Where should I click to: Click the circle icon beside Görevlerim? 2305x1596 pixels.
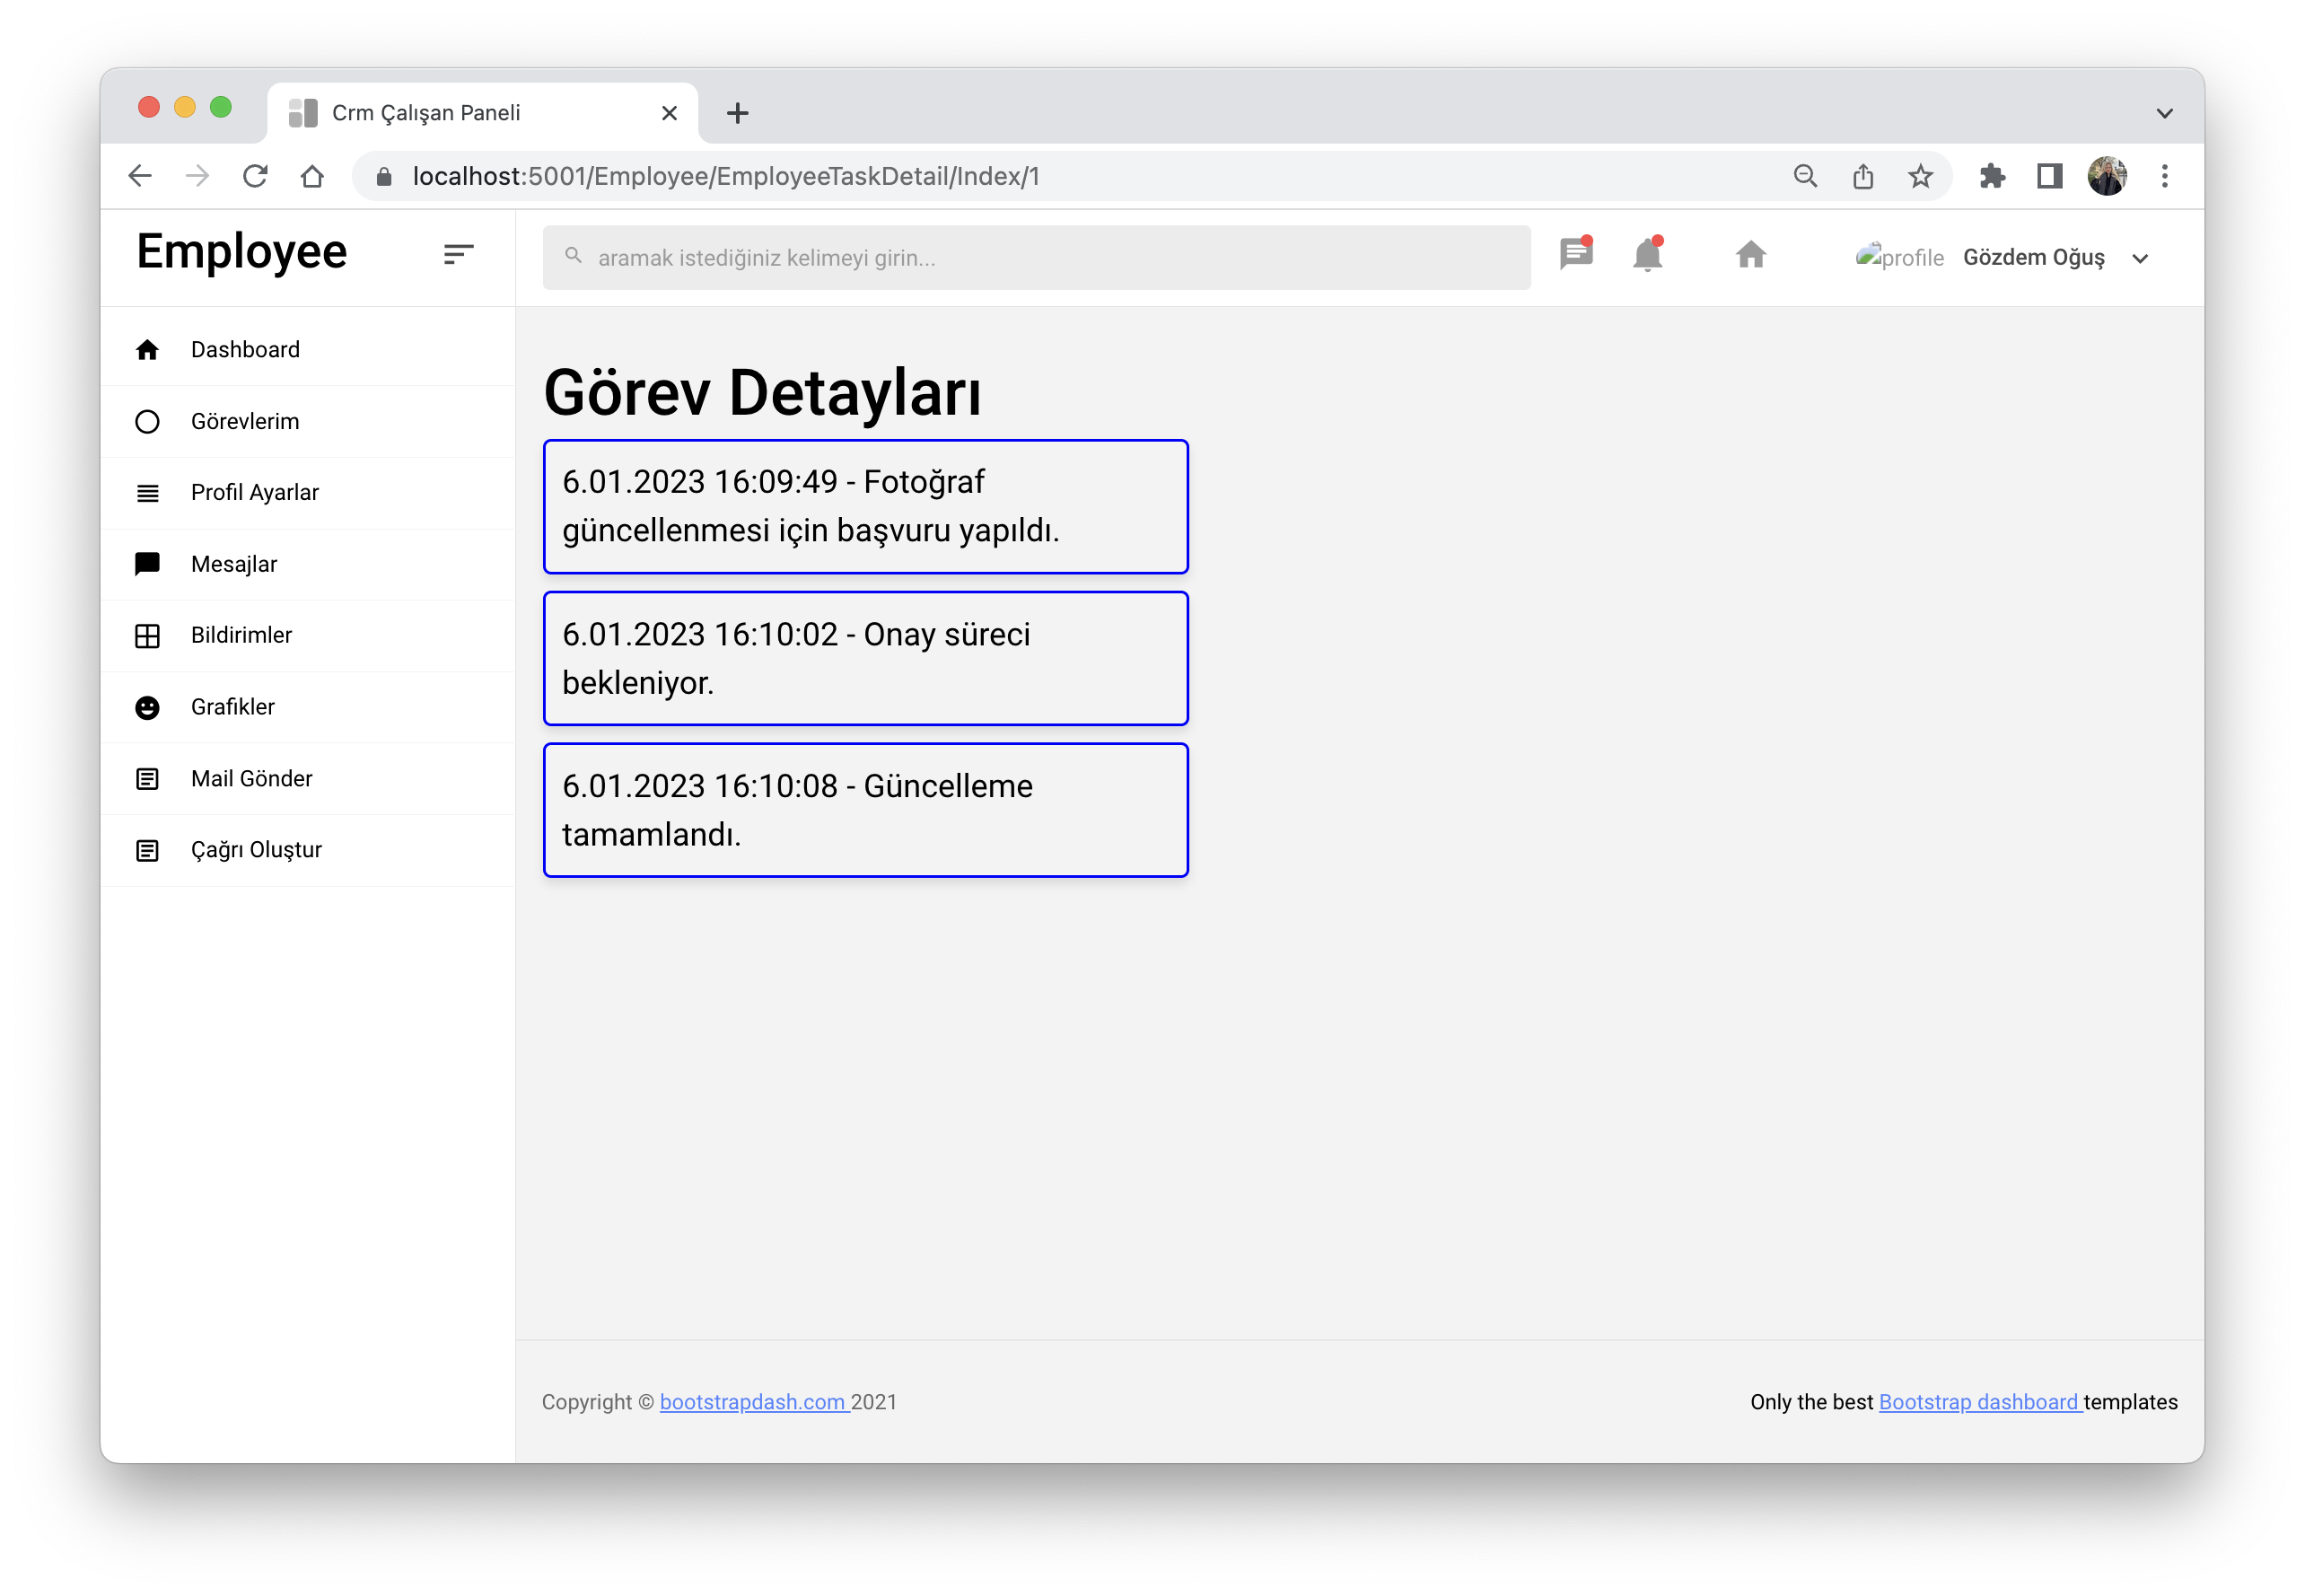click(x=147, y=421)
